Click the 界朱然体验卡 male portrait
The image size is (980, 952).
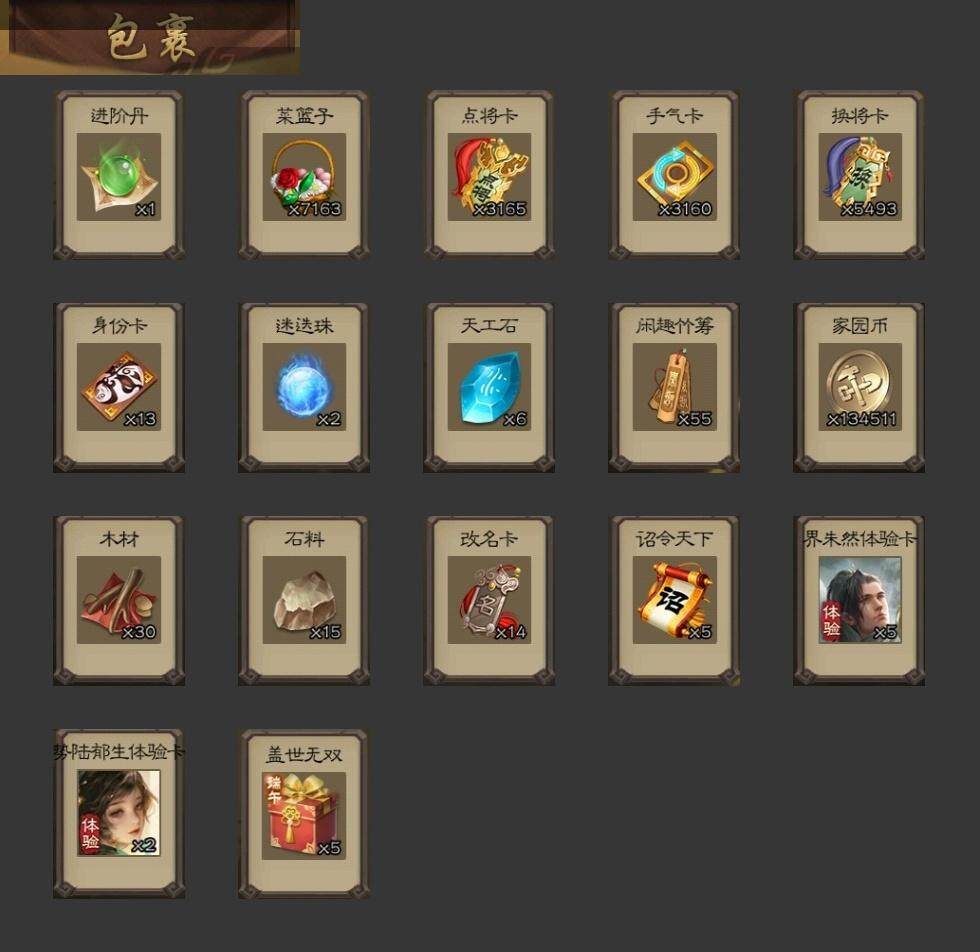[860, 600]
